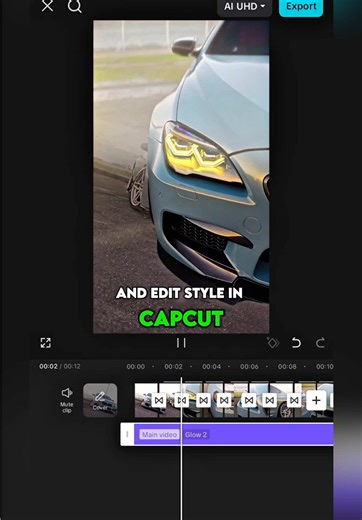Open the last transition icon before the plus button
The height and width of the screenshot is (520, 362).
click(294, 400)
